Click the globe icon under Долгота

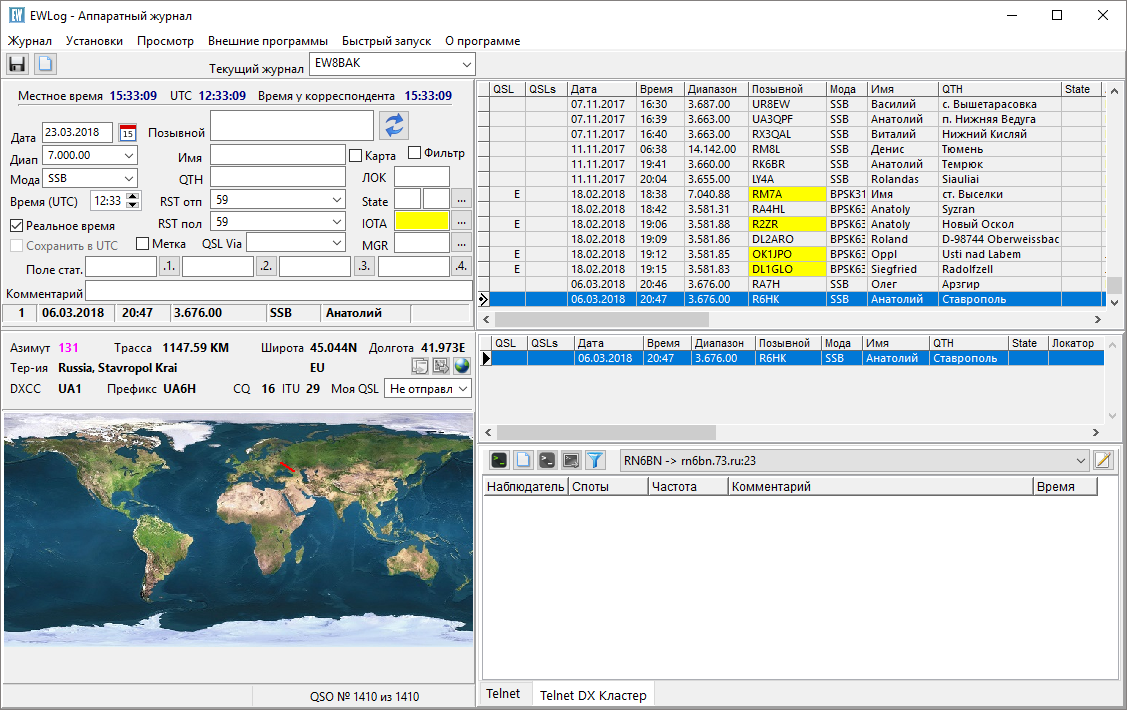[461, 366]
